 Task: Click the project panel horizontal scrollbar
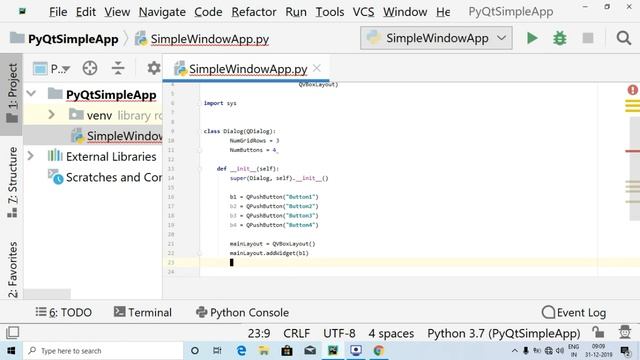[x=47, y=294]
